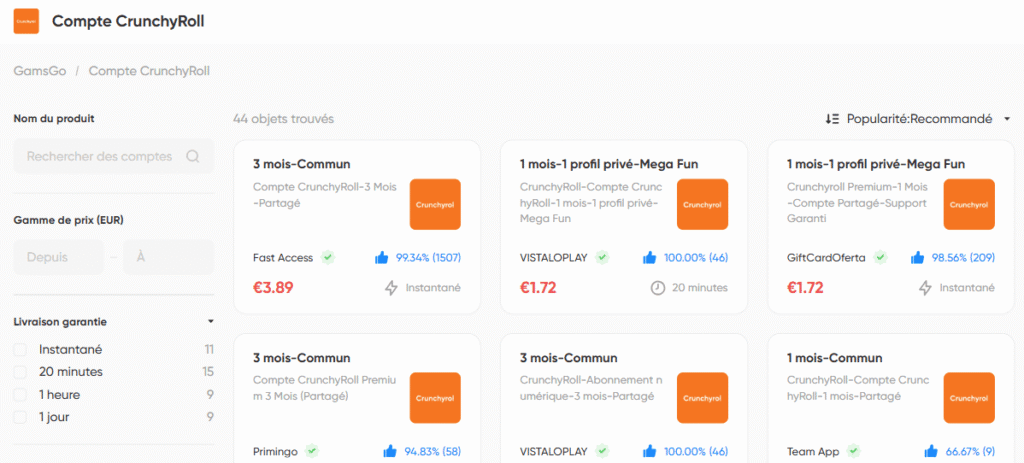Click the Rechercher des comptes search field

pos(114,157)
